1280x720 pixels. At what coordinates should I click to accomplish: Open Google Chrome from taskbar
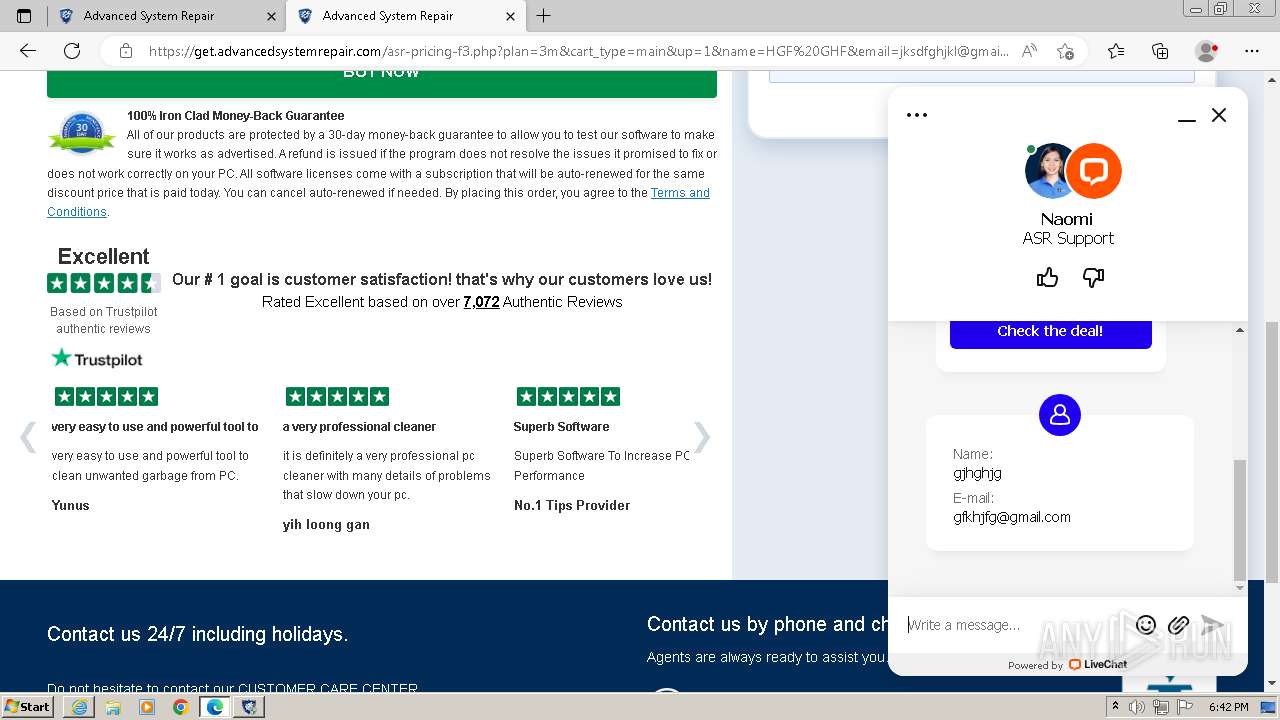click(x=181, y=707)
